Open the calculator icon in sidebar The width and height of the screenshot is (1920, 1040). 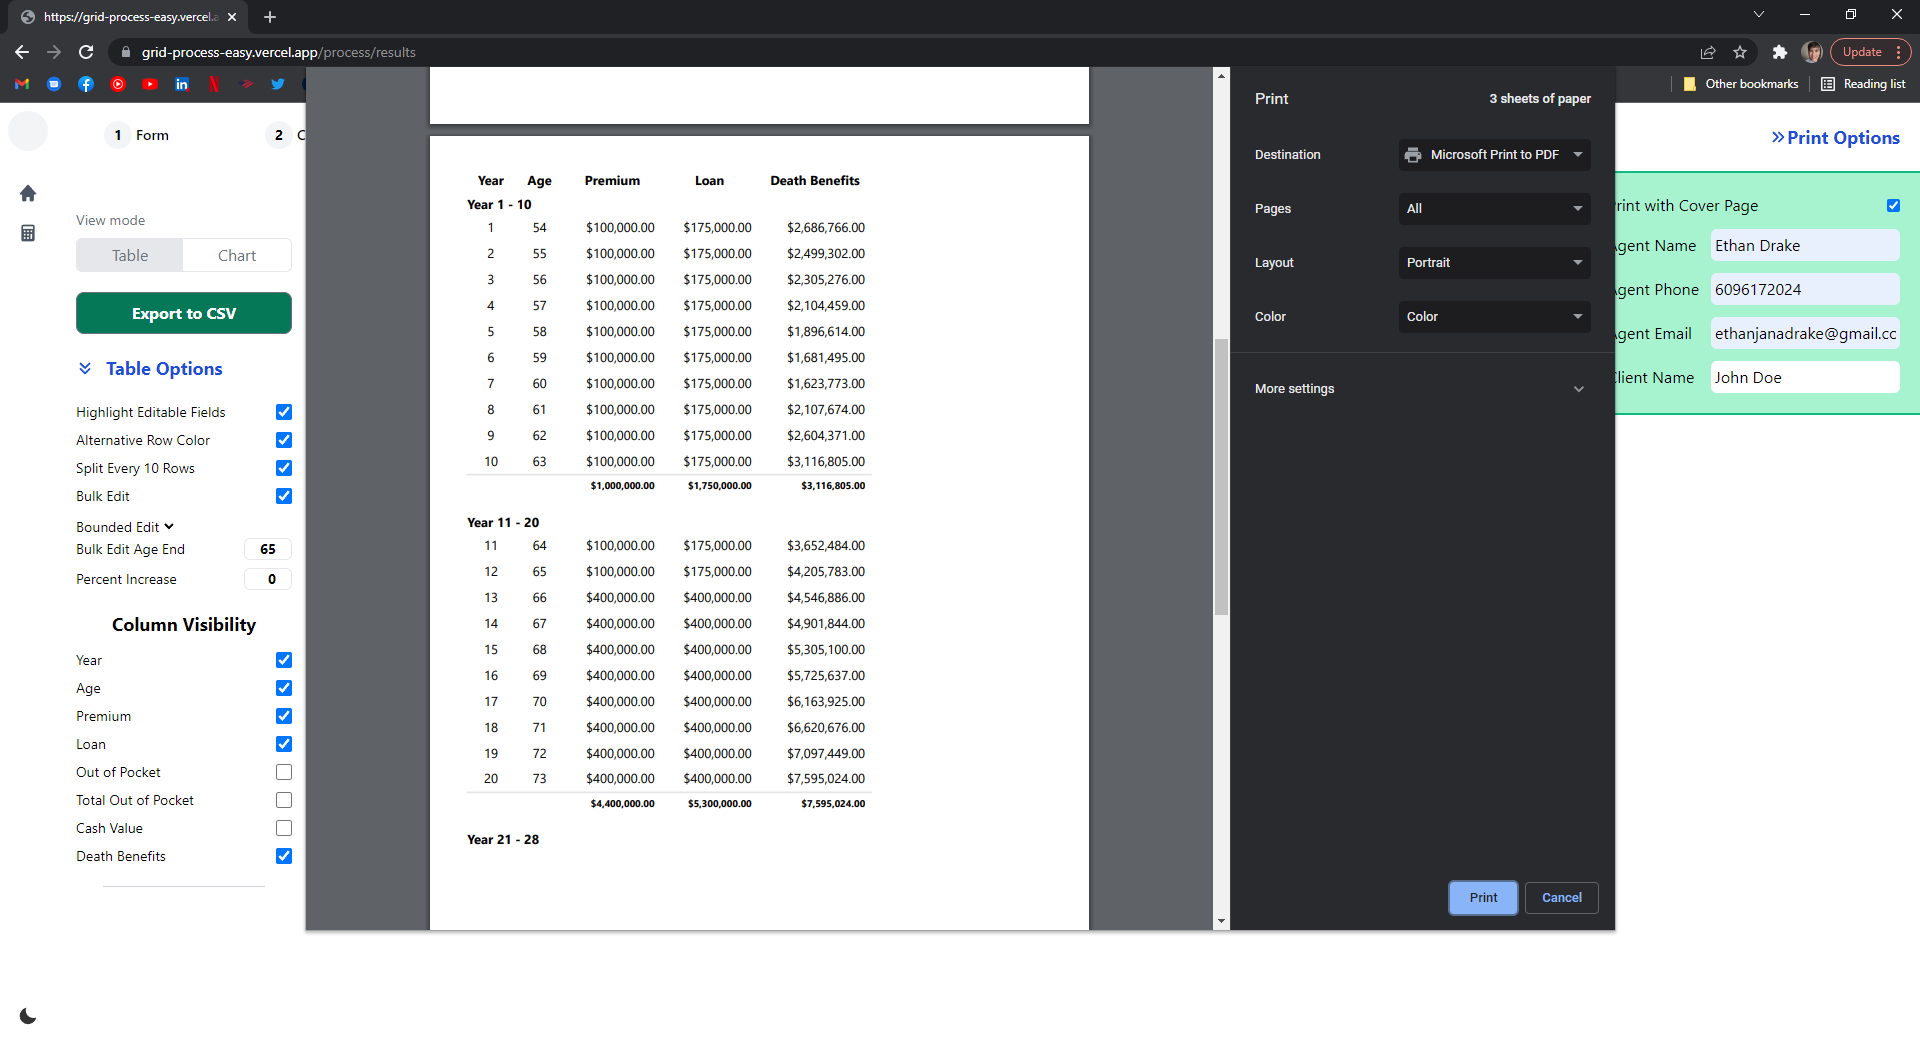pyautogui.click(x=28, y=233)
